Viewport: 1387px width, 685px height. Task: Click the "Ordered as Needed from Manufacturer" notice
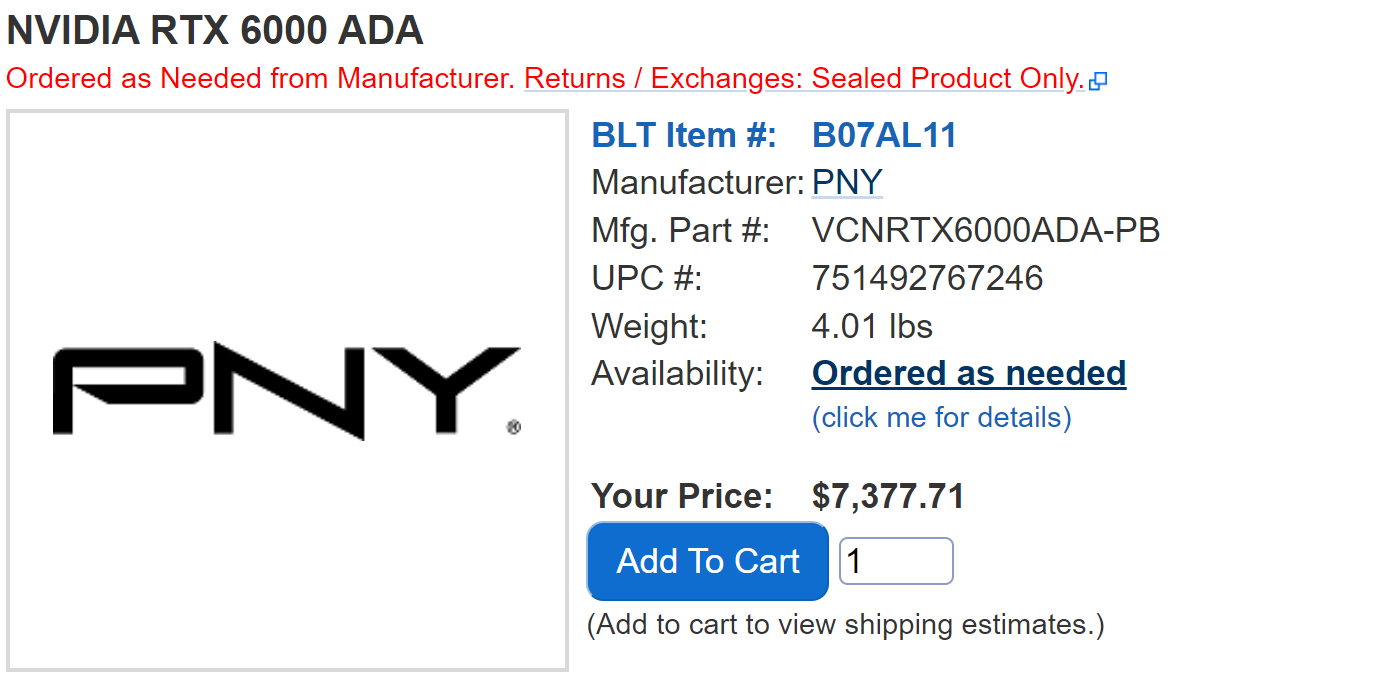click(260, 78)
